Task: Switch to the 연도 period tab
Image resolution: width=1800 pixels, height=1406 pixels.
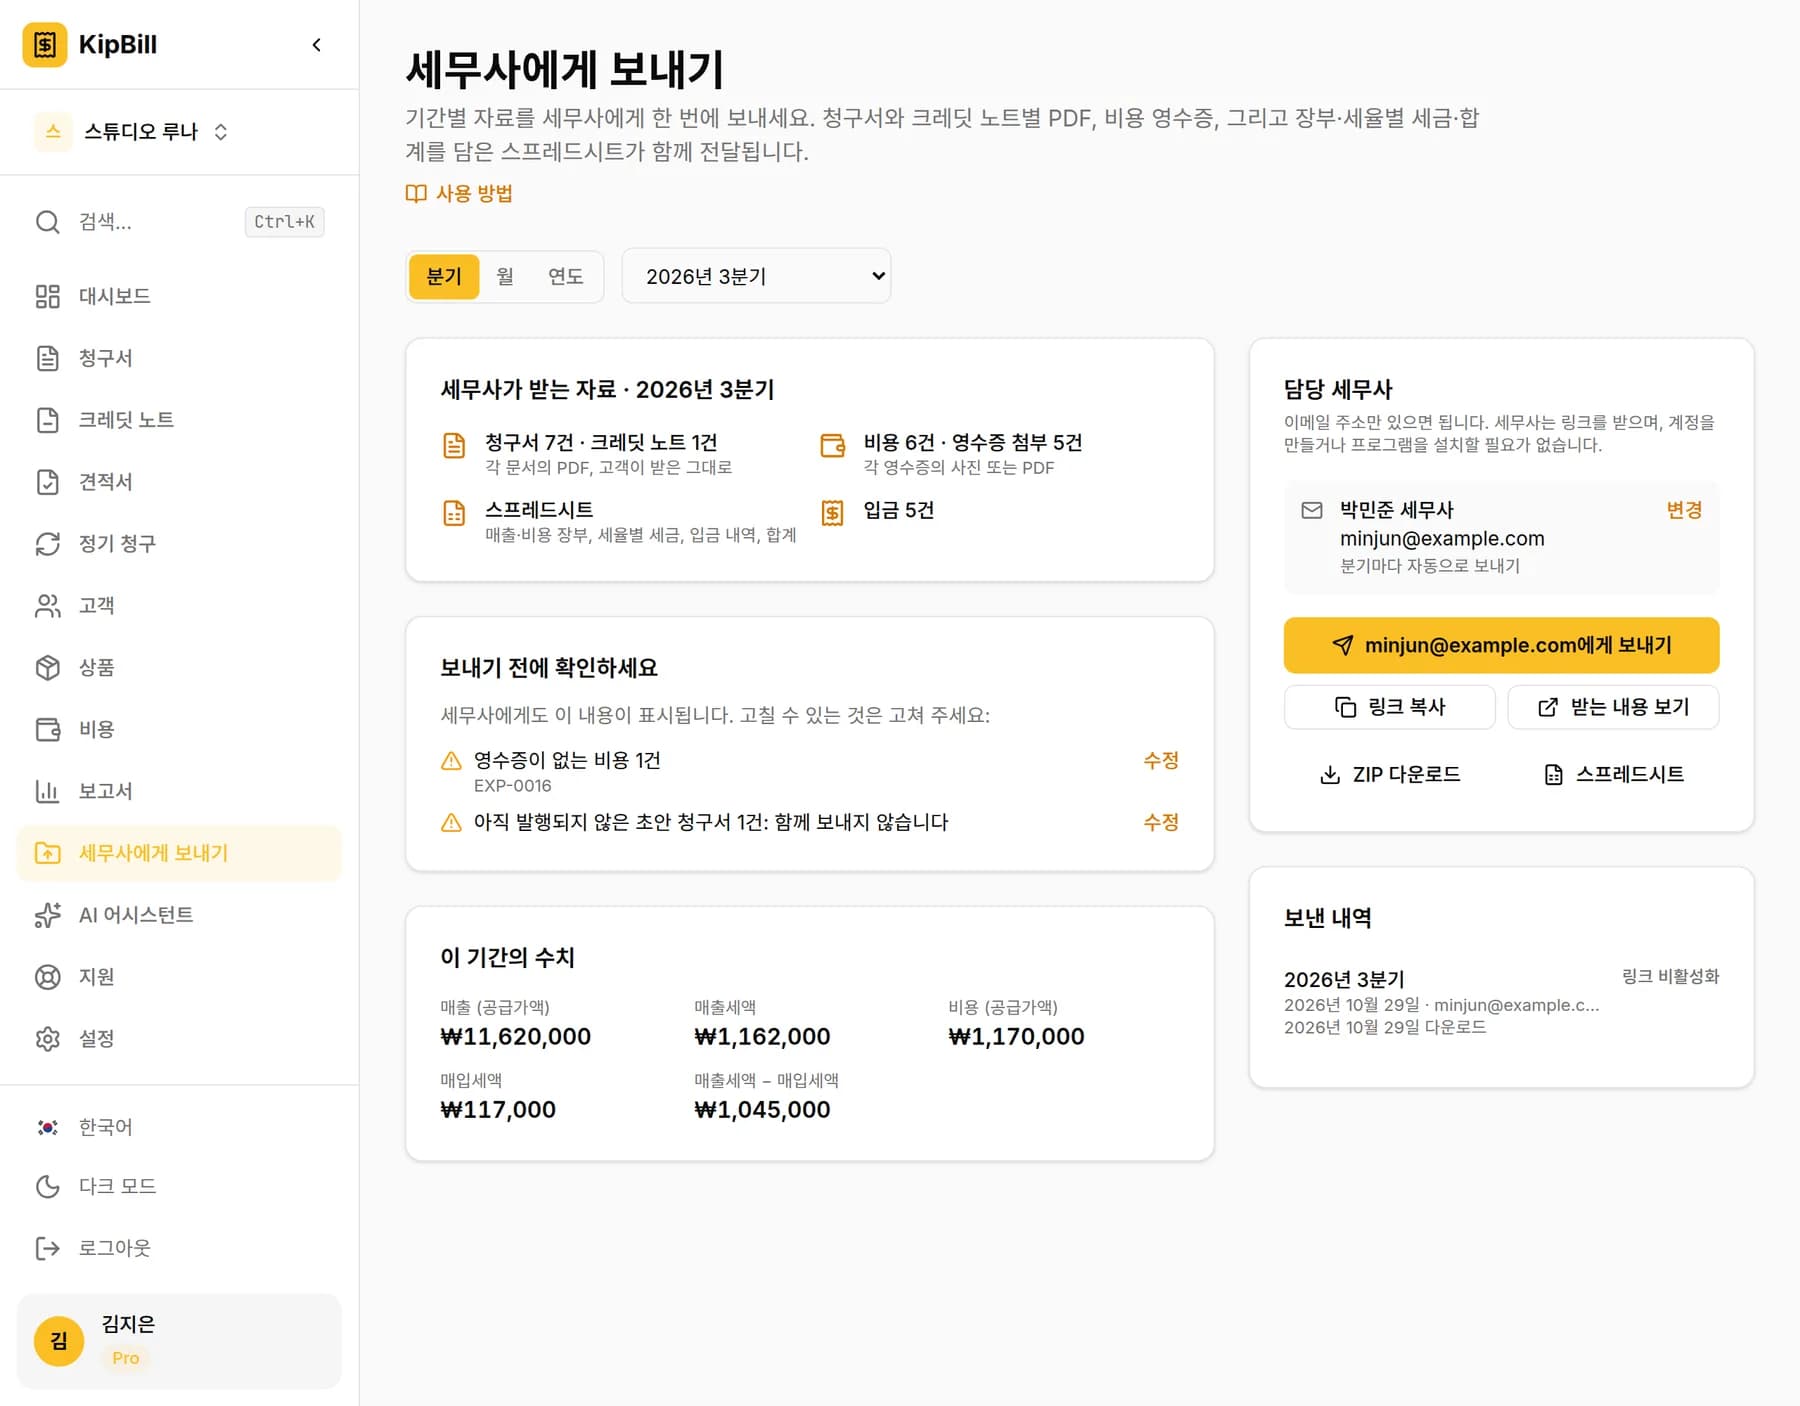Action: (x=565, y=276)
